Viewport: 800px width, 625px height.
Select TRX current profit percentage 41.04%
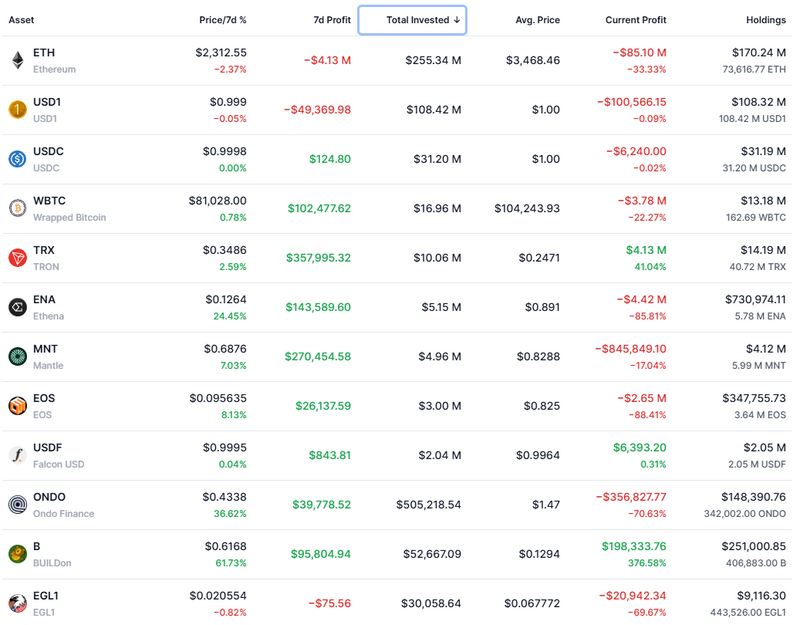[650, 267]
